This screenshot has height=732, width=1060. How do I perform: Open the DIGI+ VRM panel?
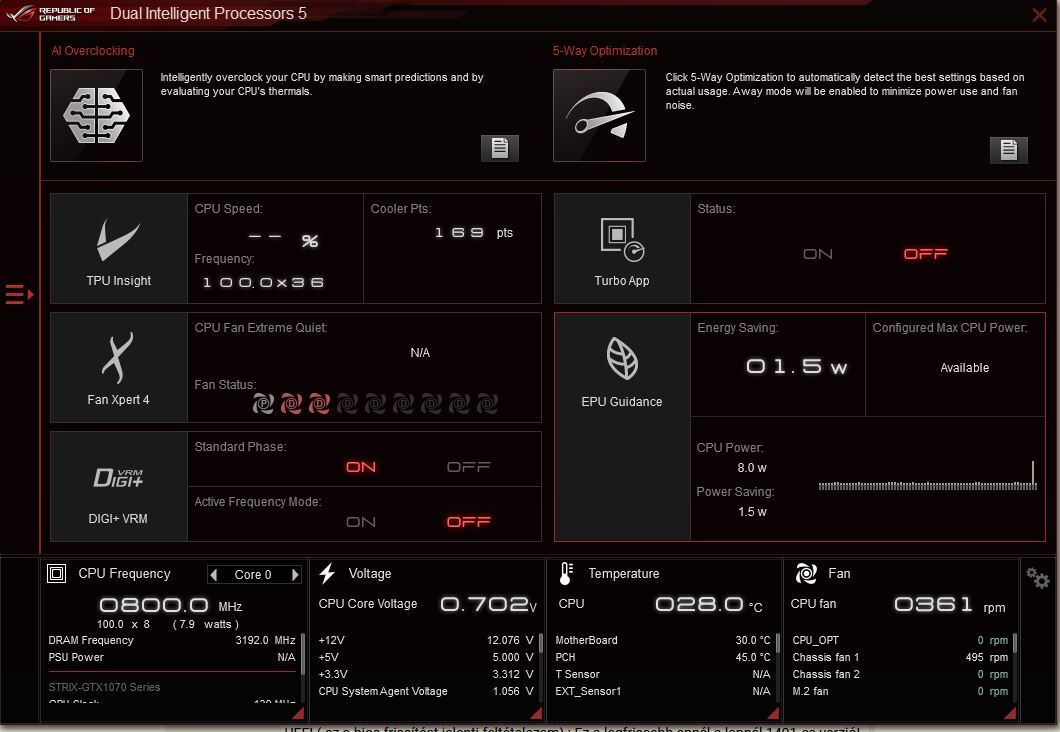pyautogui.click(x=119, y=487)
